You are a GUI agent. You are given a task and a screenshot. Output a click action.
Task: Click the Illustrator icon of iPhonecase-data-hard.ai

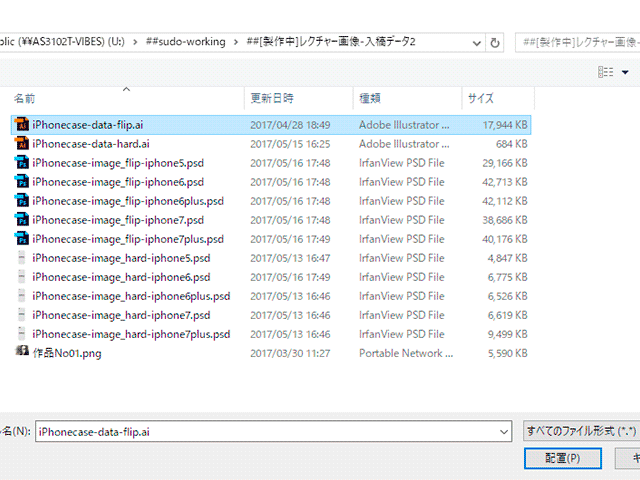point(22,144)
